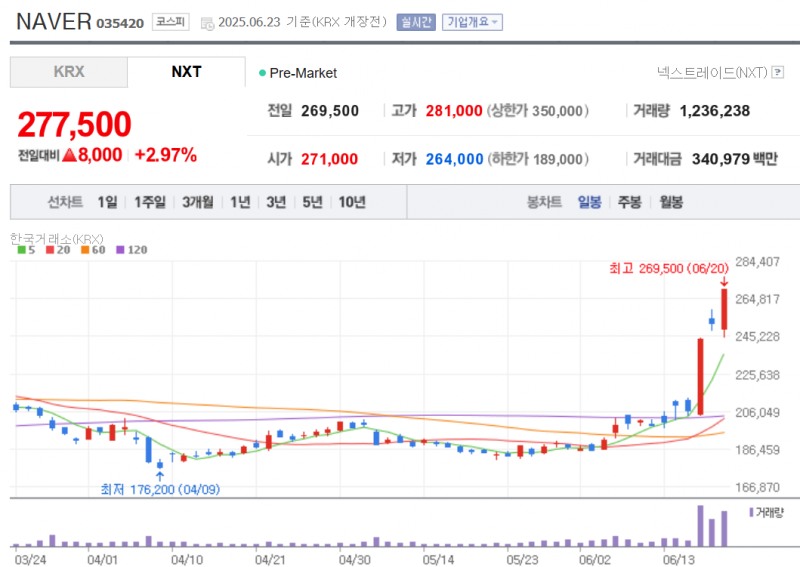This screenshot has height=567, width=800.
Task: Click the 코스피 market badge
Action: point(170,22)
